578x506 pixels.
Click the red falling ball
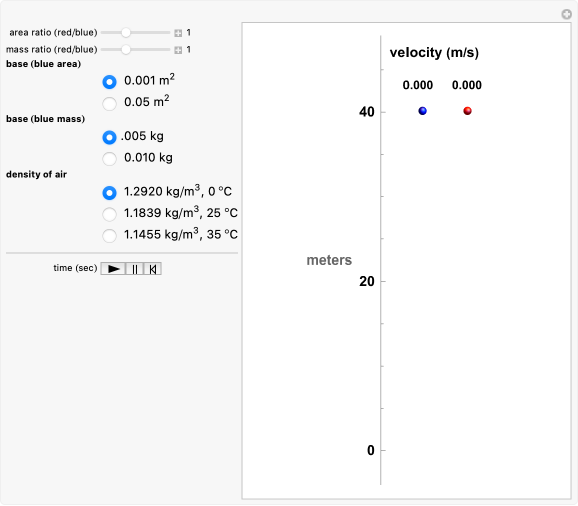[467, 111]
